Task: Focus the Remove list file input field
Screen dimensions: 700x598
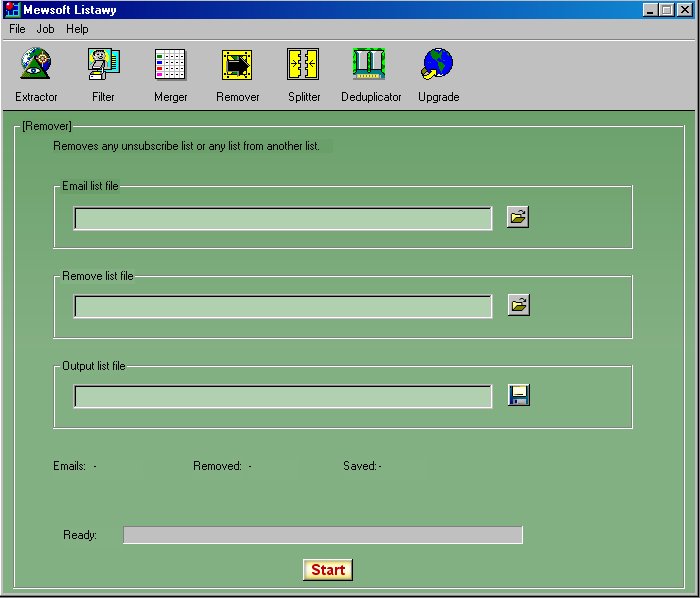Action: pyautogui.click(x=283, y=306)
